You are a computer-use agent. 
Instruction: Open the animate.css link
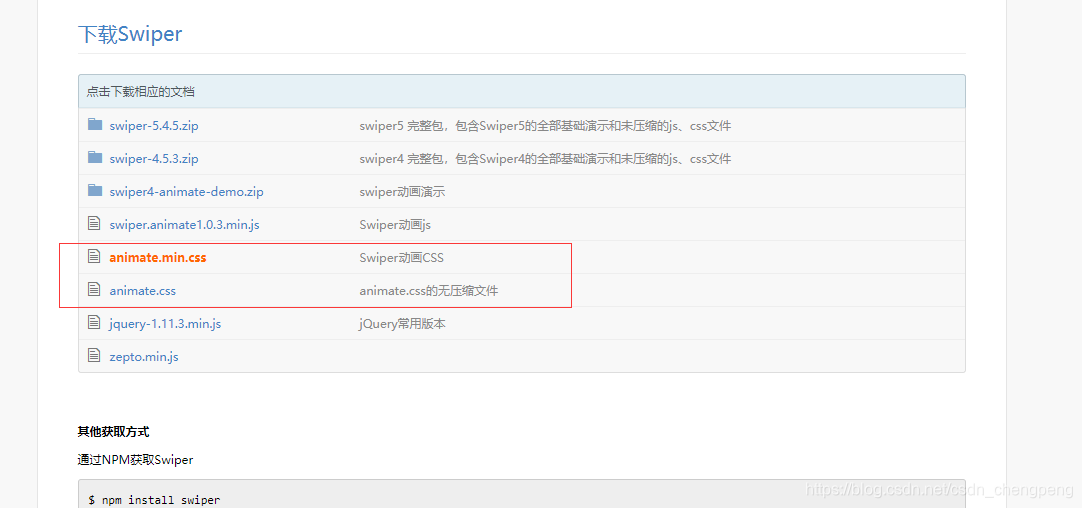[143, 291]
